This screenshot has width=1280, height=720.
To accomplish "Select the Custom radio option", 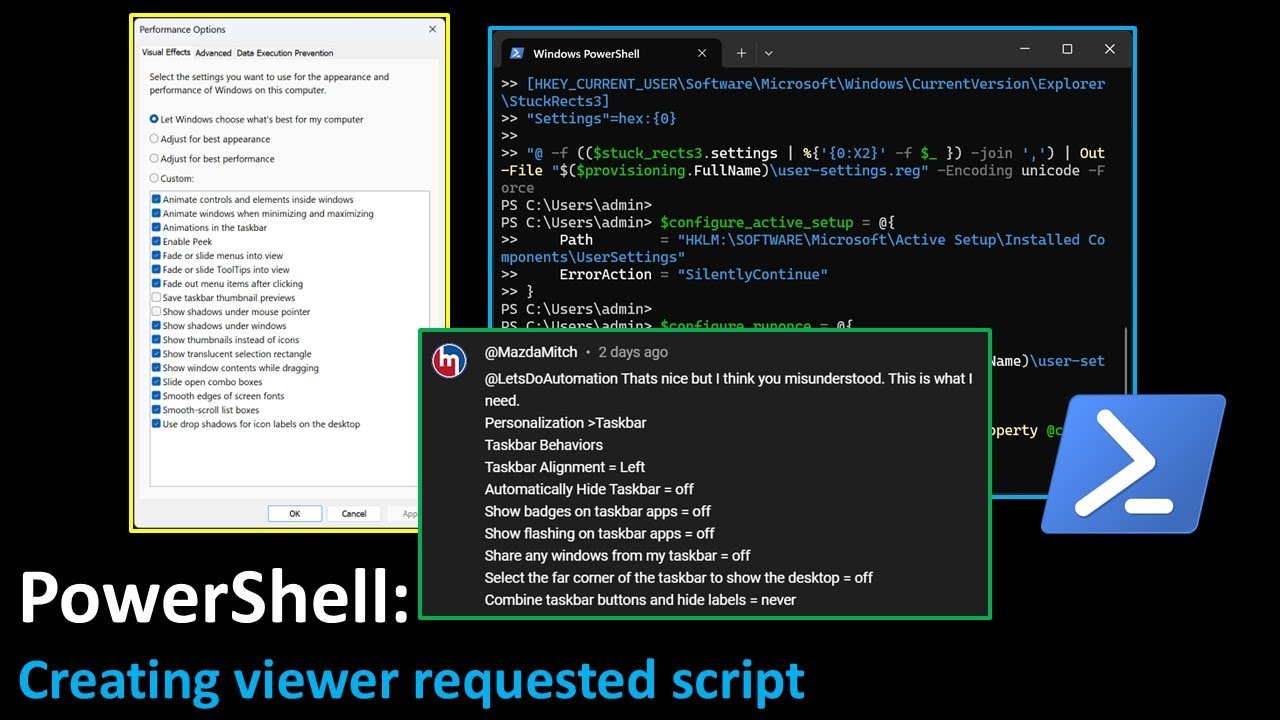I will coord(171,178).
